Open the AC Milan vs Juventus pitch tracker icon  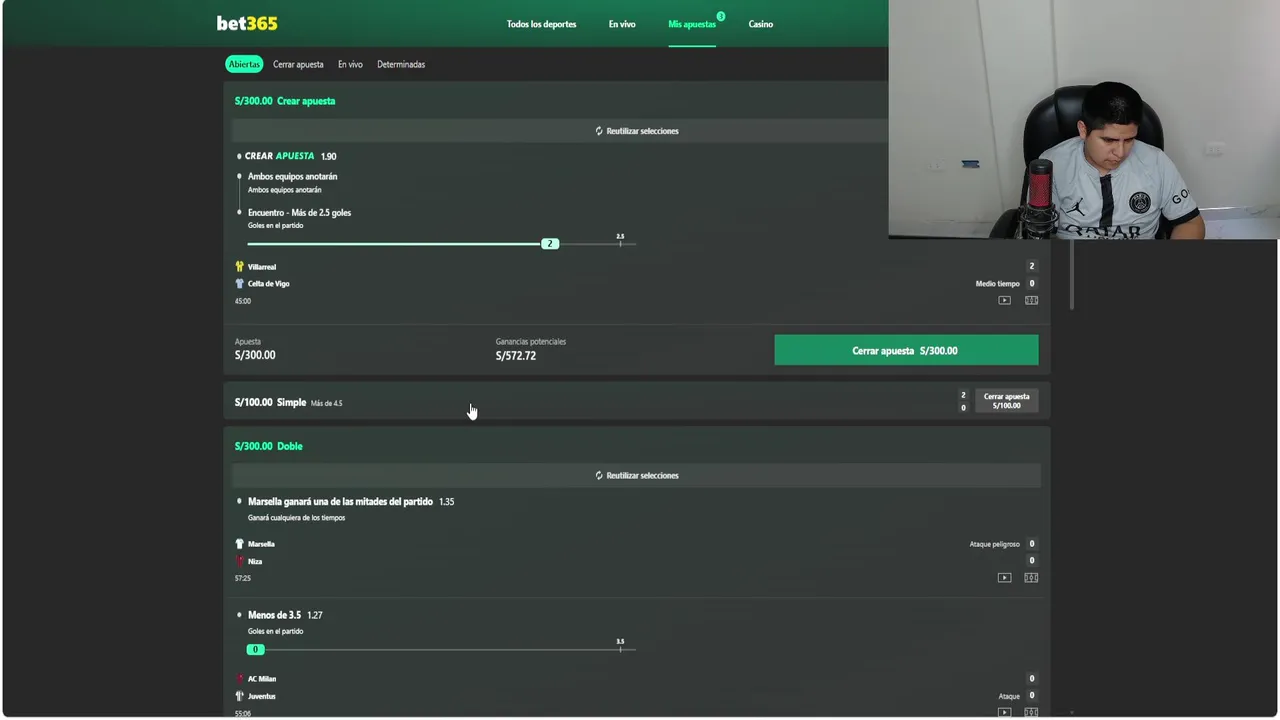click(x=1031, y=712)
